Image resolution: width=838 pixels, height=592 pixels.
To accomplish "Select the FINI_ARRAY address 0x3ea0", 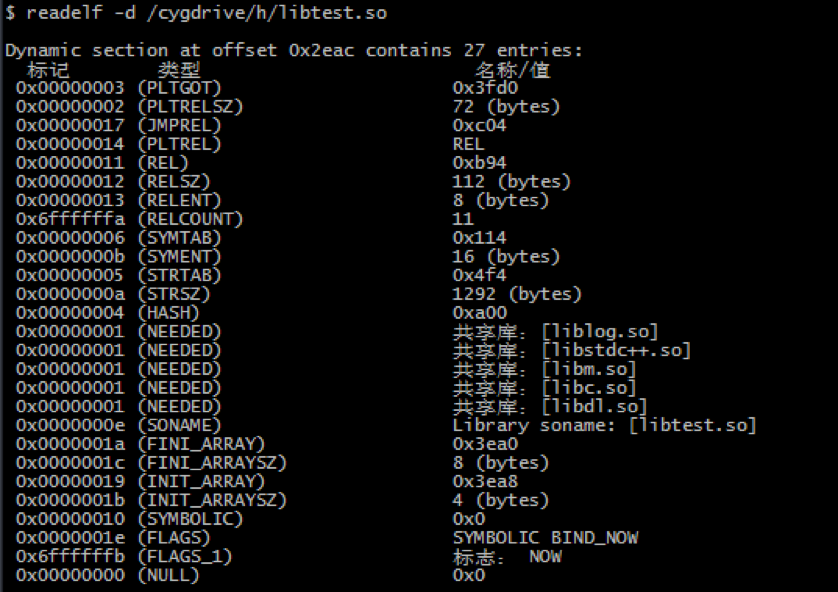I will 485,444.
